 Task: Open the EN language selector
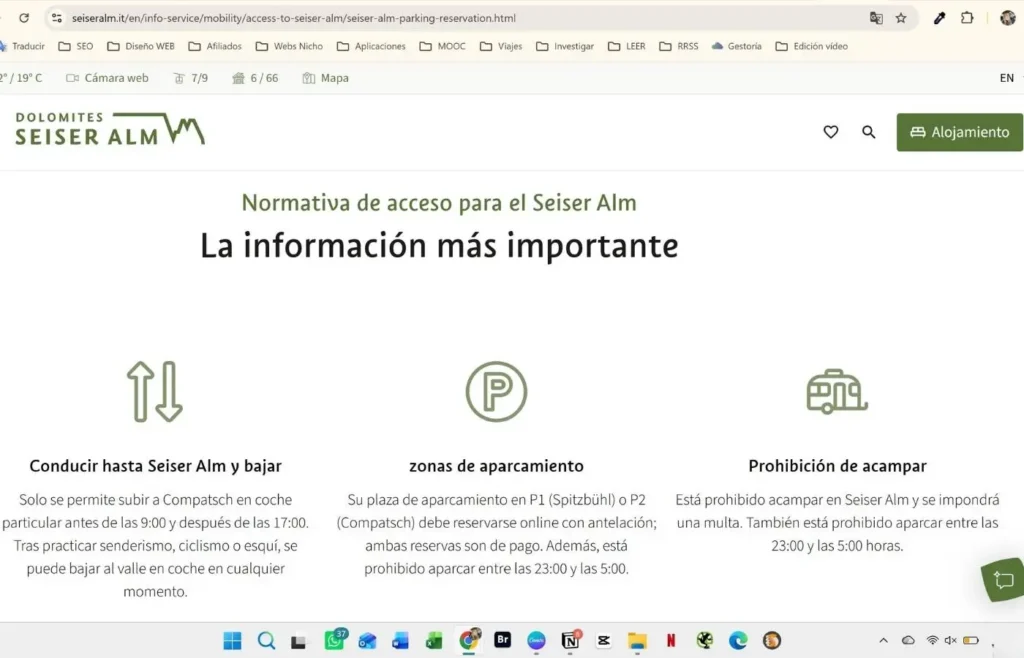[x=1006, y=78]
